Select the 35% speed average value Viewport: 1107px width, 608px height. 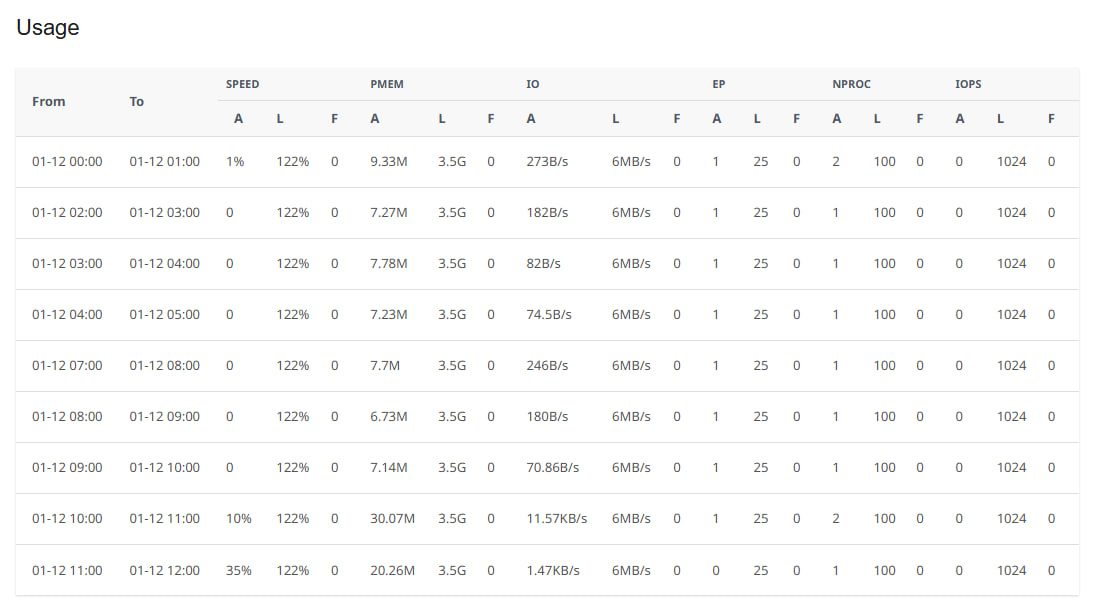(x=239, y=570)
